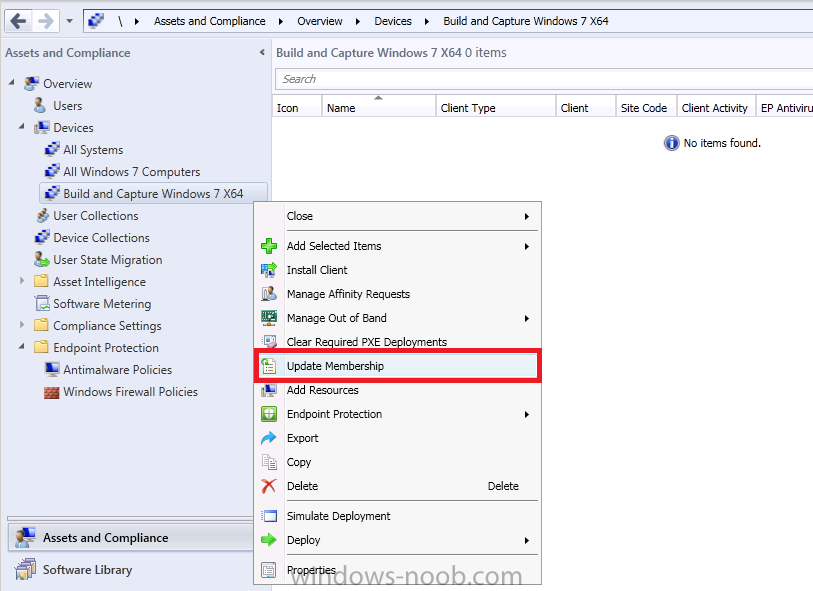Screen dimensions: 813x591
Task: Choose Manage Affinity Requests
Action: pos(398,294)
